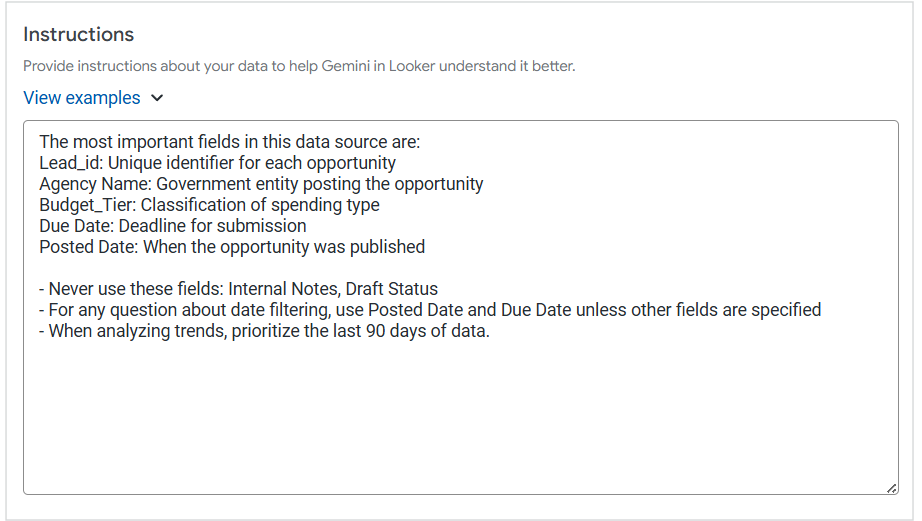
Task: Place cursor on the Lead_id line
Action: coord(217,163)
